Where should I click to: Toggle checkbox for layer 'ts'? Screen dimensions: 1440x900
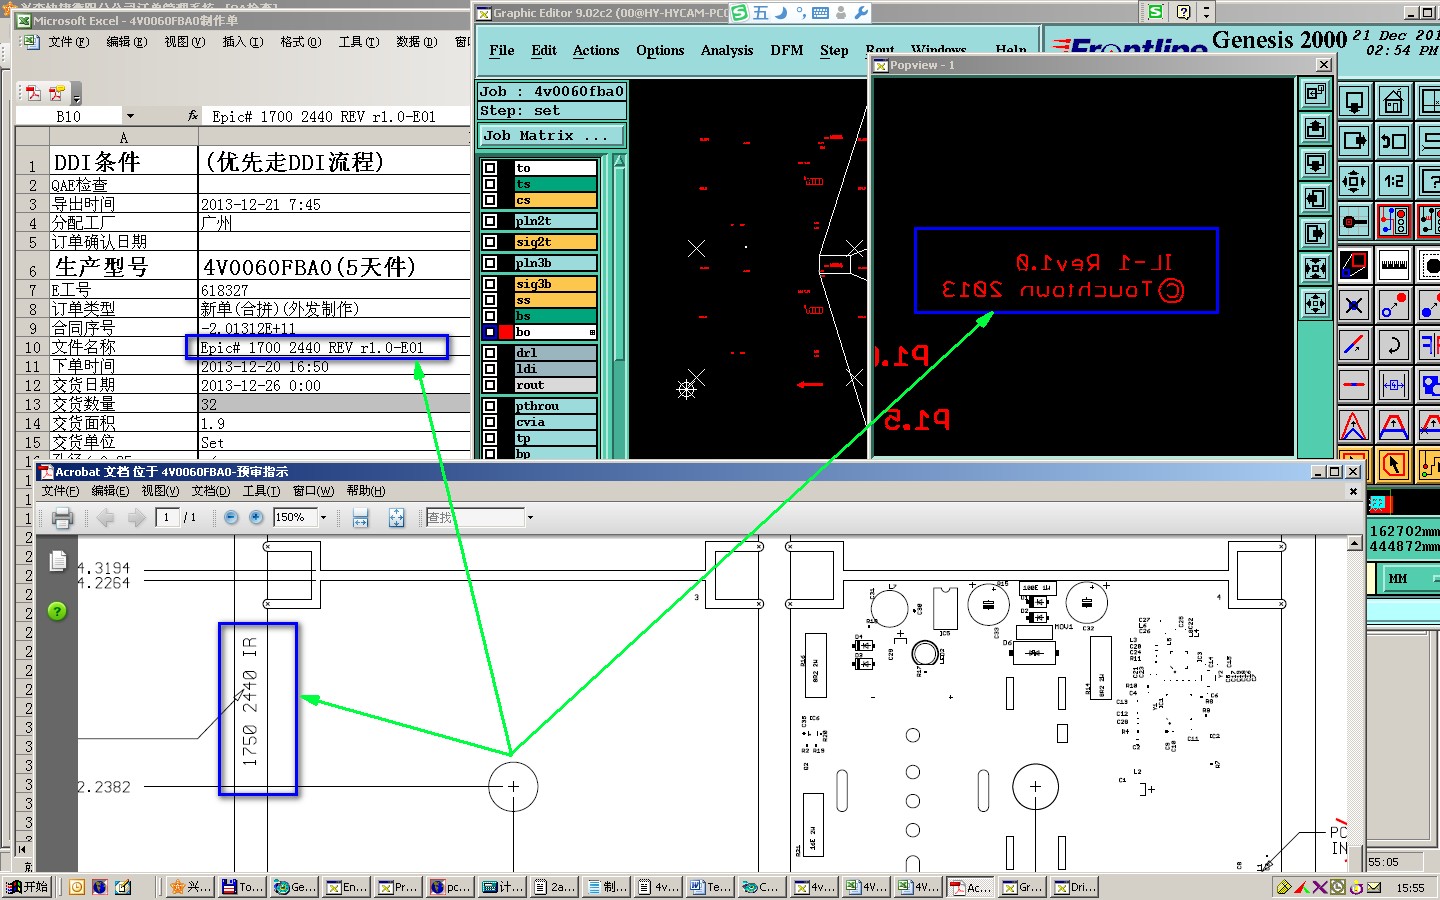490,184
